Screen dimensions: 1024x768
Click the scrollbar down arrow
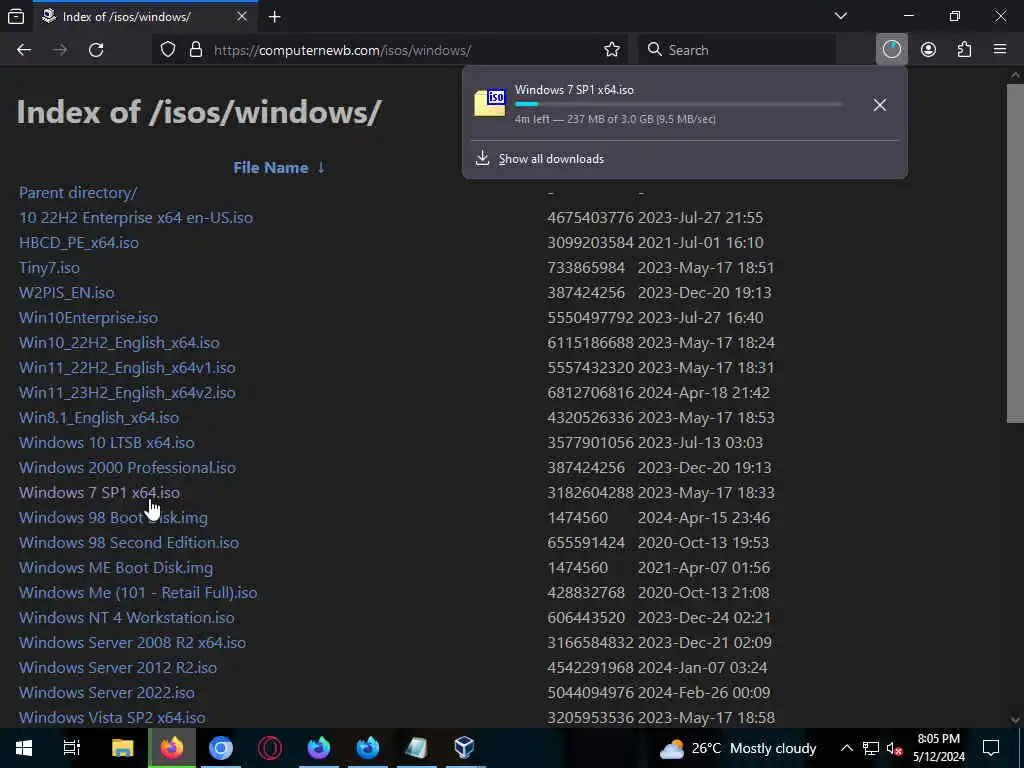1015,720
